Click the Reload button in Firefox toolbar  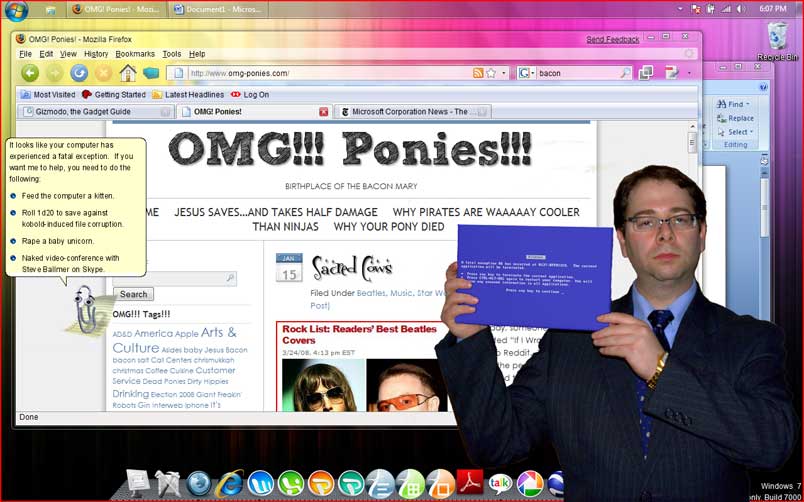point(79,73)
